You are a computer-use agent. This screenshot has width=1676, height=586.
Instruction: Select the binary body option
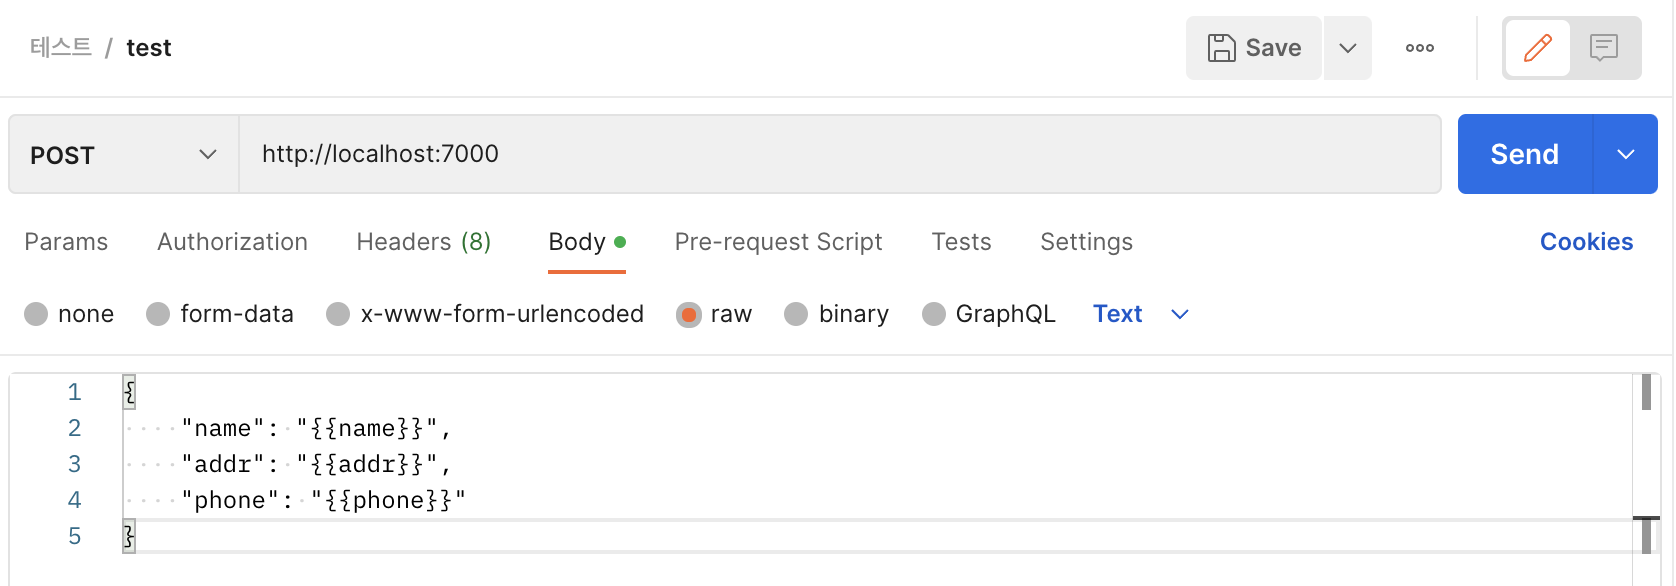click(x=796, y=314)
